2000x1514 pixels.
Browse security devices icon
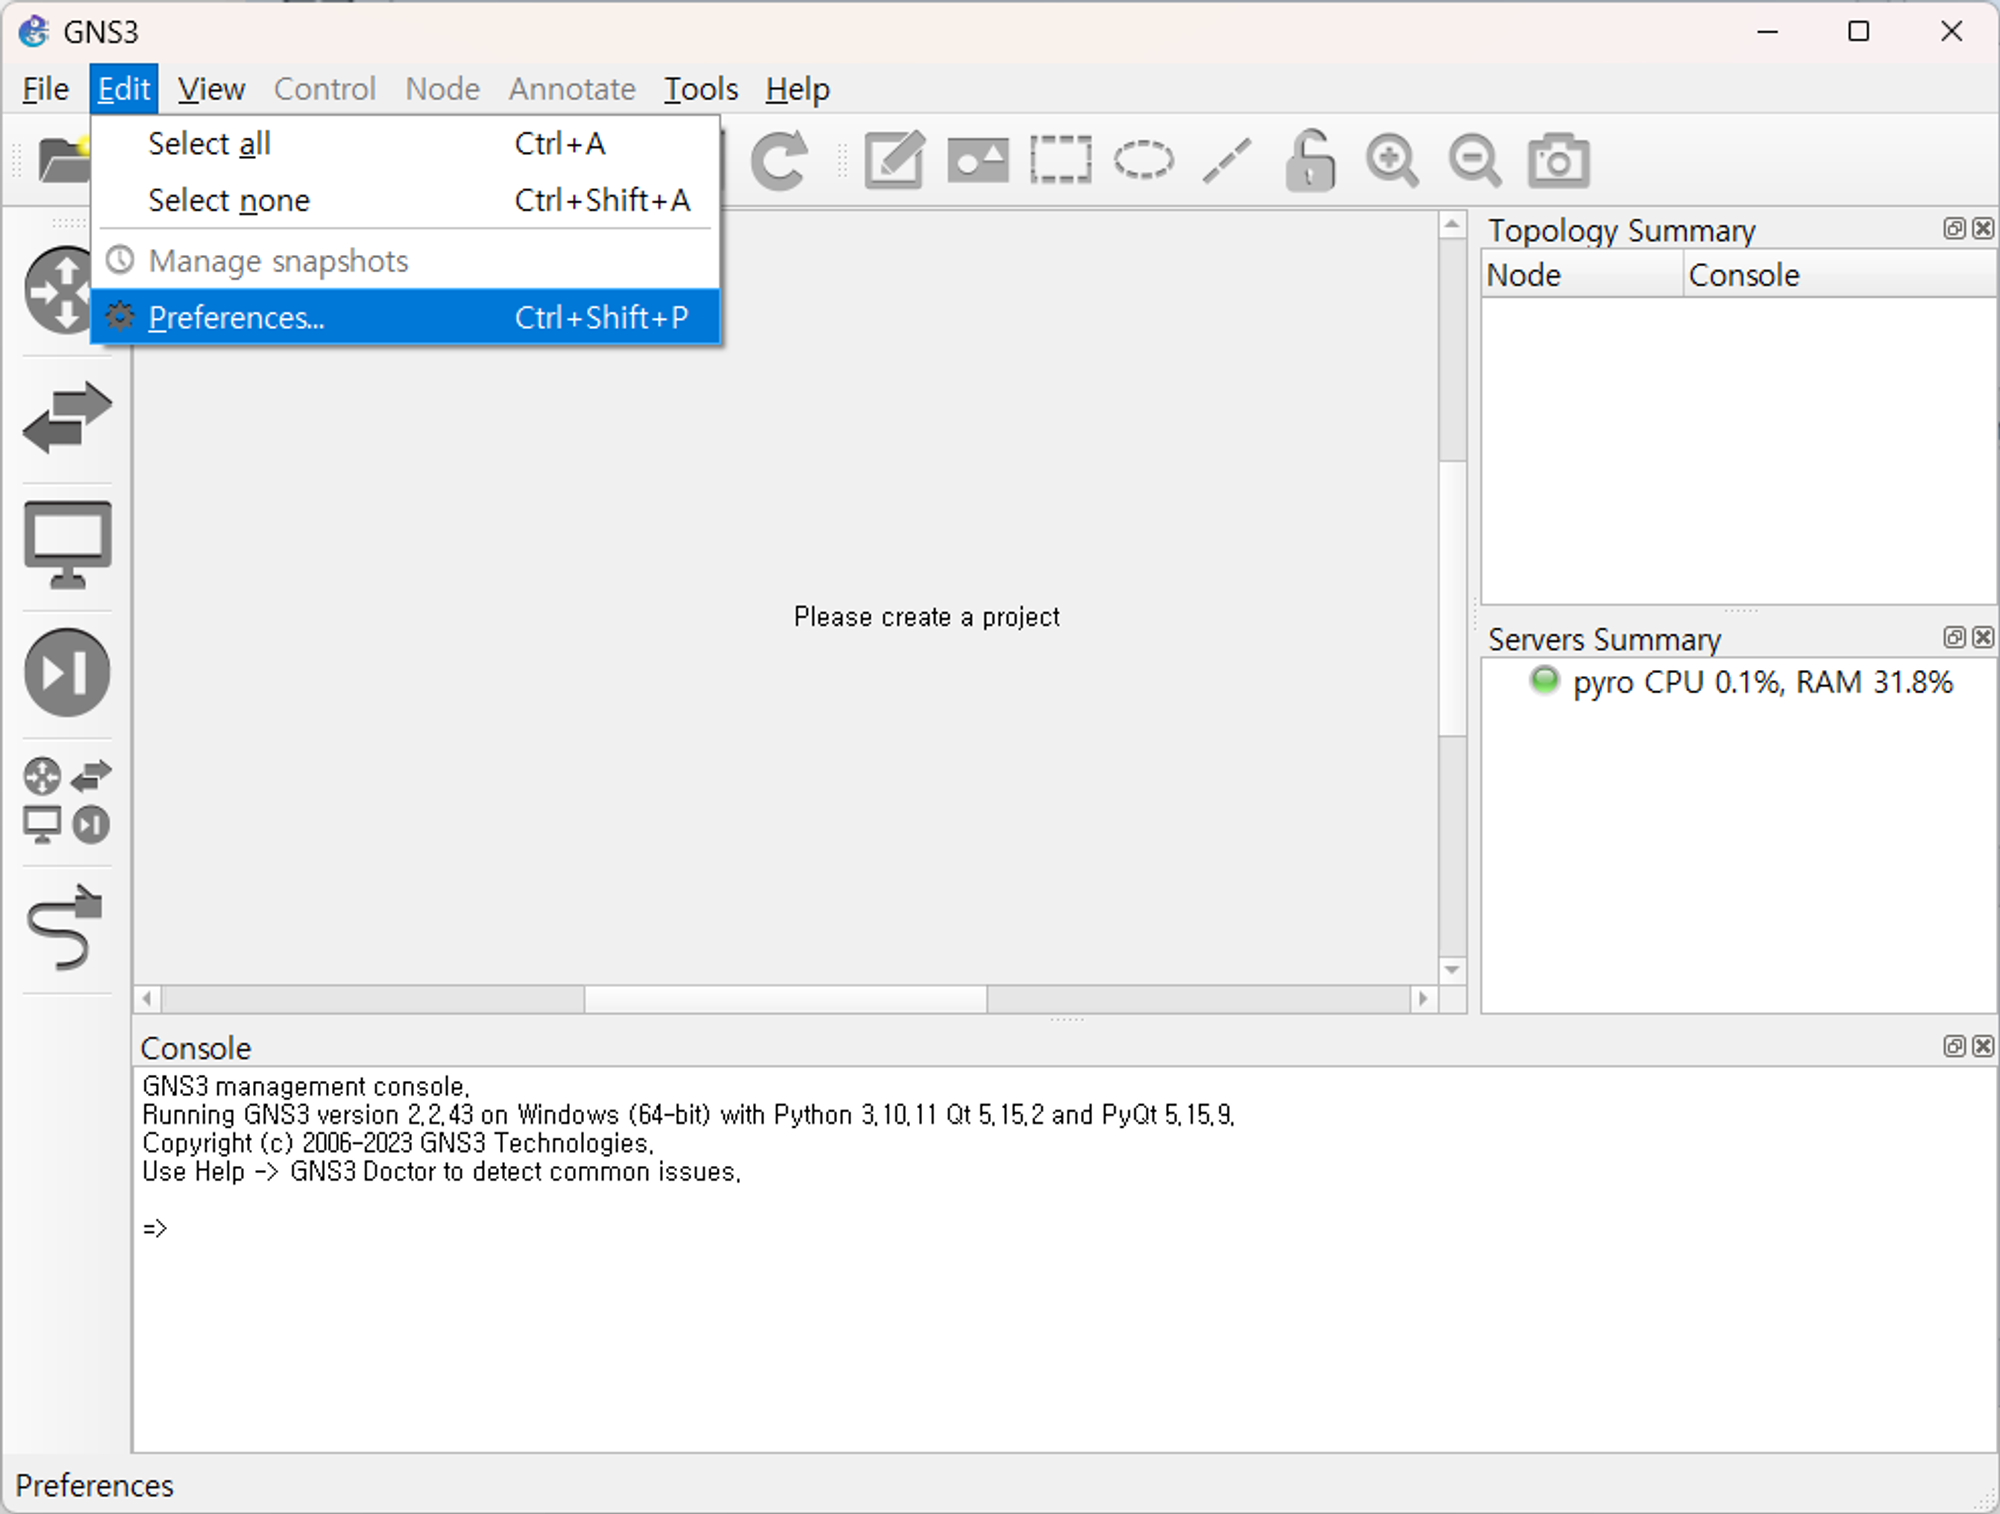(67, 673)
